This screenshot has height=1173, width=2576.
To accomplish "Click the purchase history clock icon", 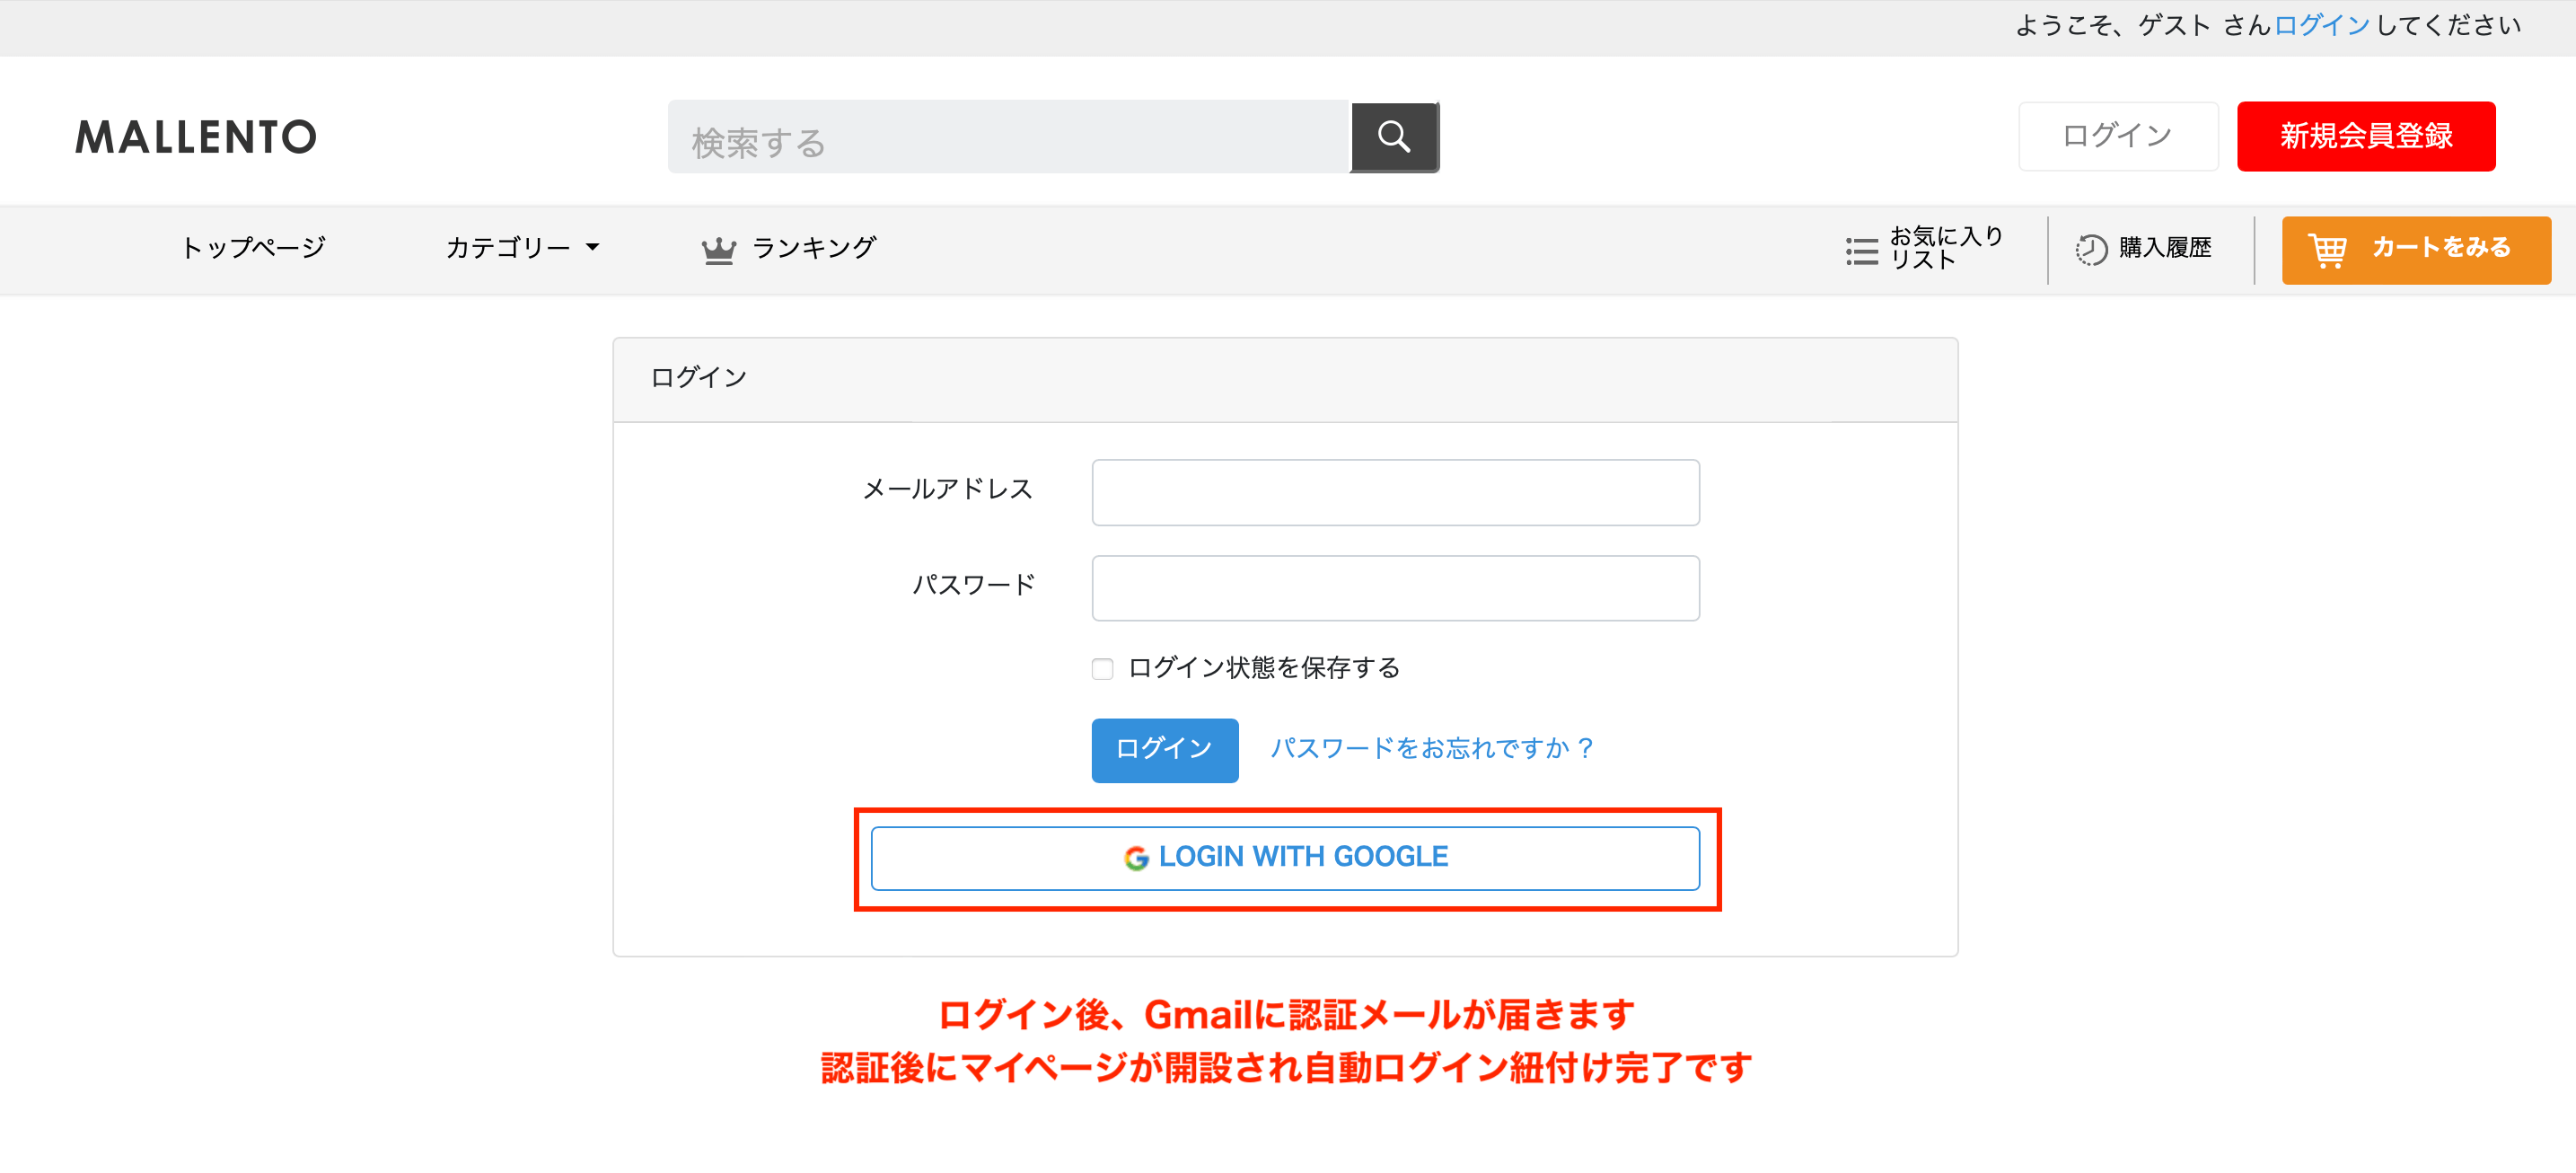I will 2090,249.
